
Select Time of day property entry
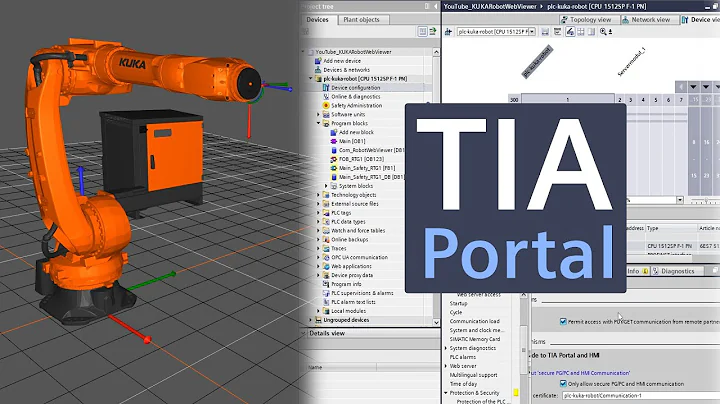(x=463, y=384)
